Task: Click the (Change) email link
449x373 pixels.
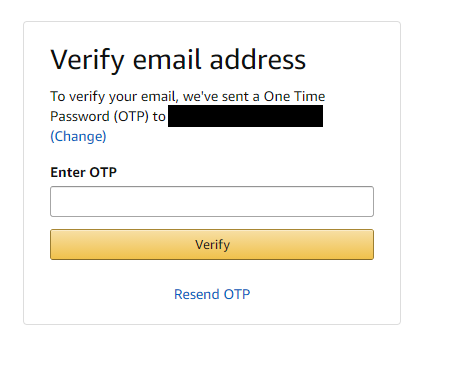Action: tap(78, 136)
